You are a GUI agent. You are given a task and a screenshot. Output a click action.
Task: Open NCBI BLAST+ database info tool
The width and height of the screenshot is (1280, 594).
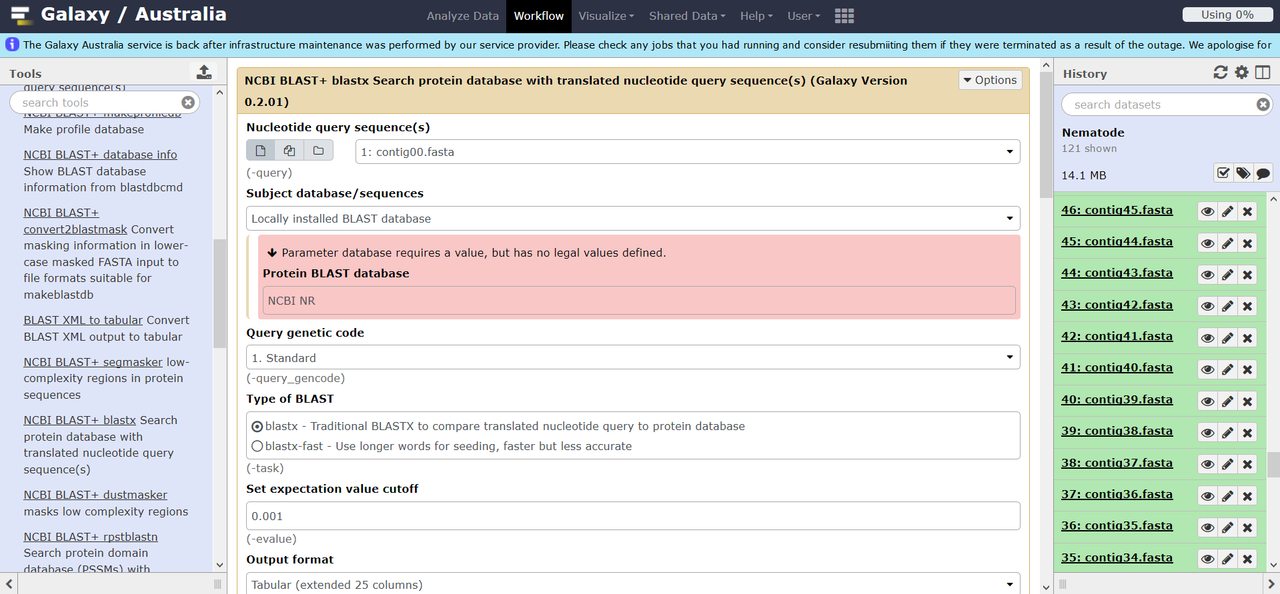click(100, 154)
